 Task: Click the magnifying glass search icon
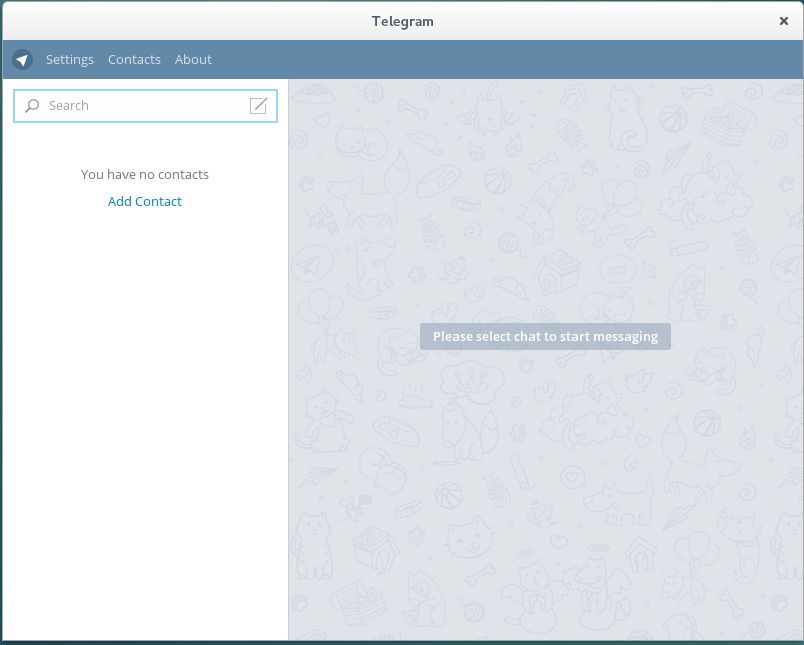(32, 106)
